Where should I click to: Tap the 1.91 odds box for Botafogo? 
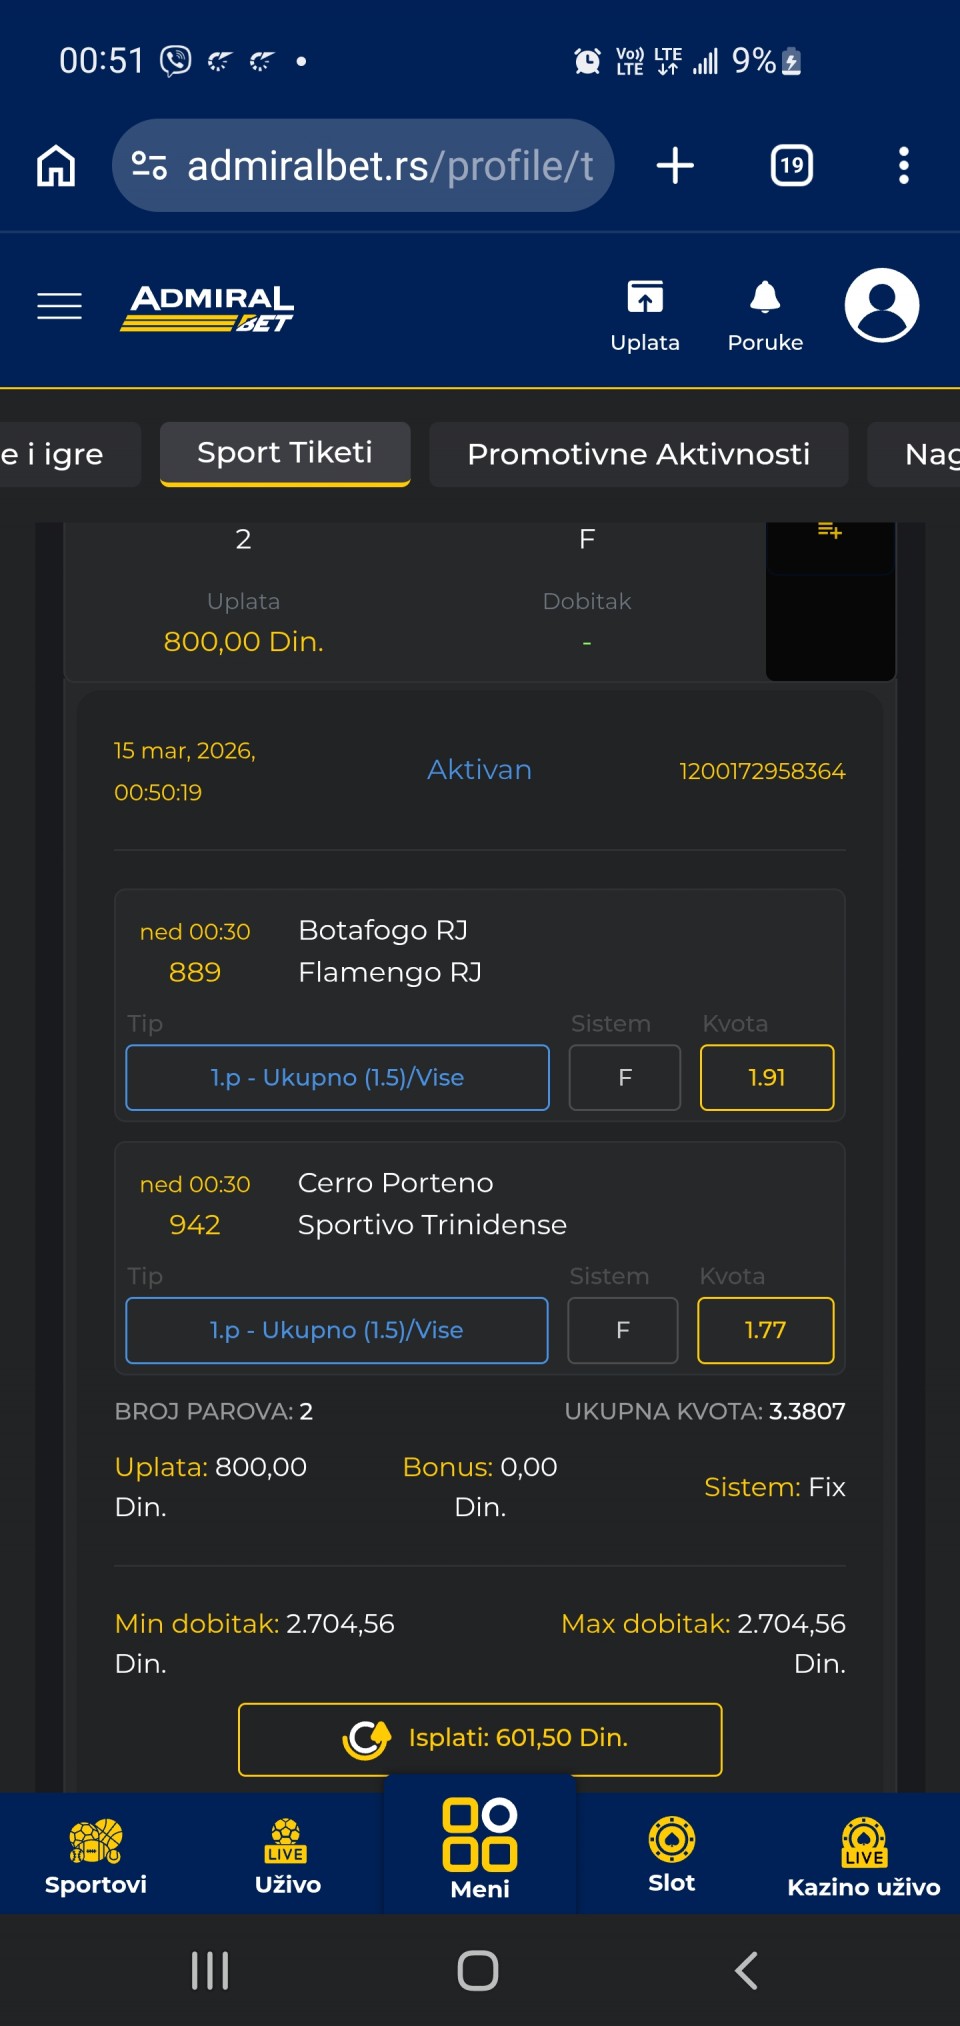coord(767,1077)
